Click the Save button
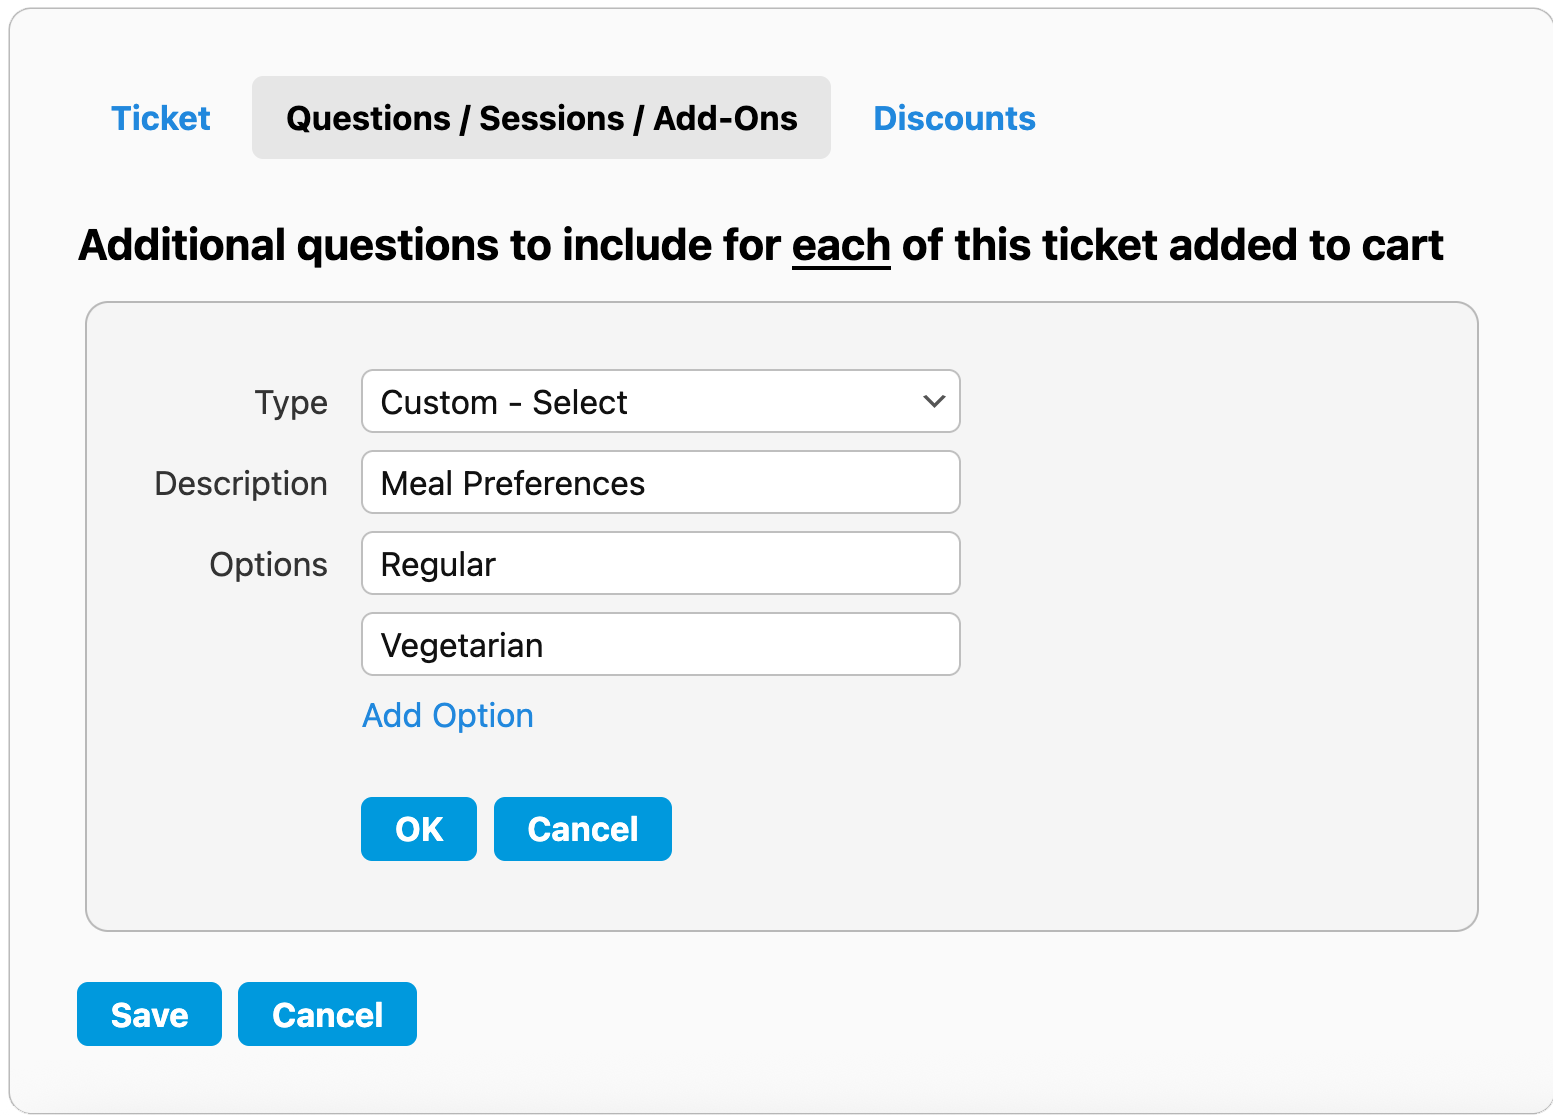Viewport: 1553px width, 1118px height. click(x=149, y=1014)
